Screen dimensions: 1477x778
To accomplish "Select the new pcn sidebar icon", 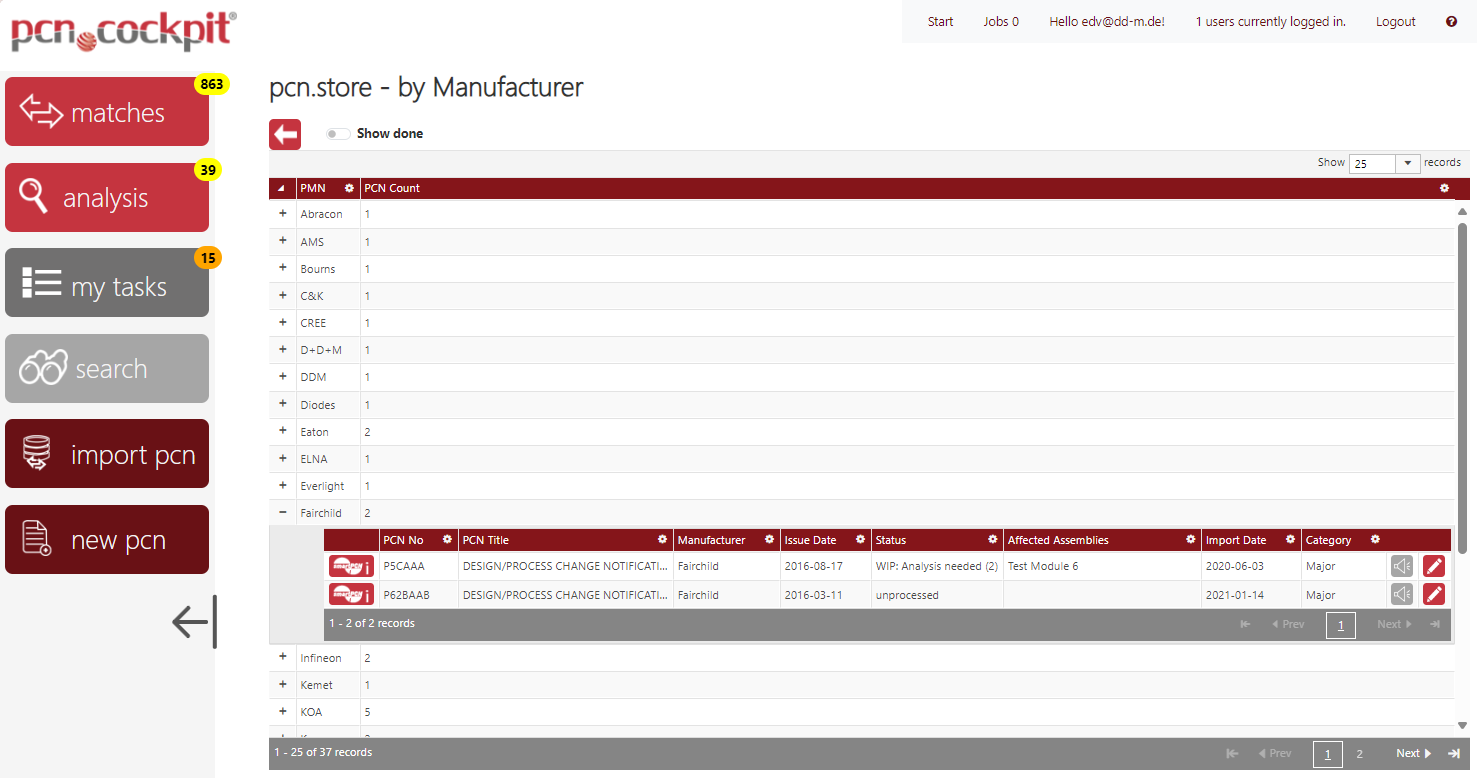I will click(106, 539).
